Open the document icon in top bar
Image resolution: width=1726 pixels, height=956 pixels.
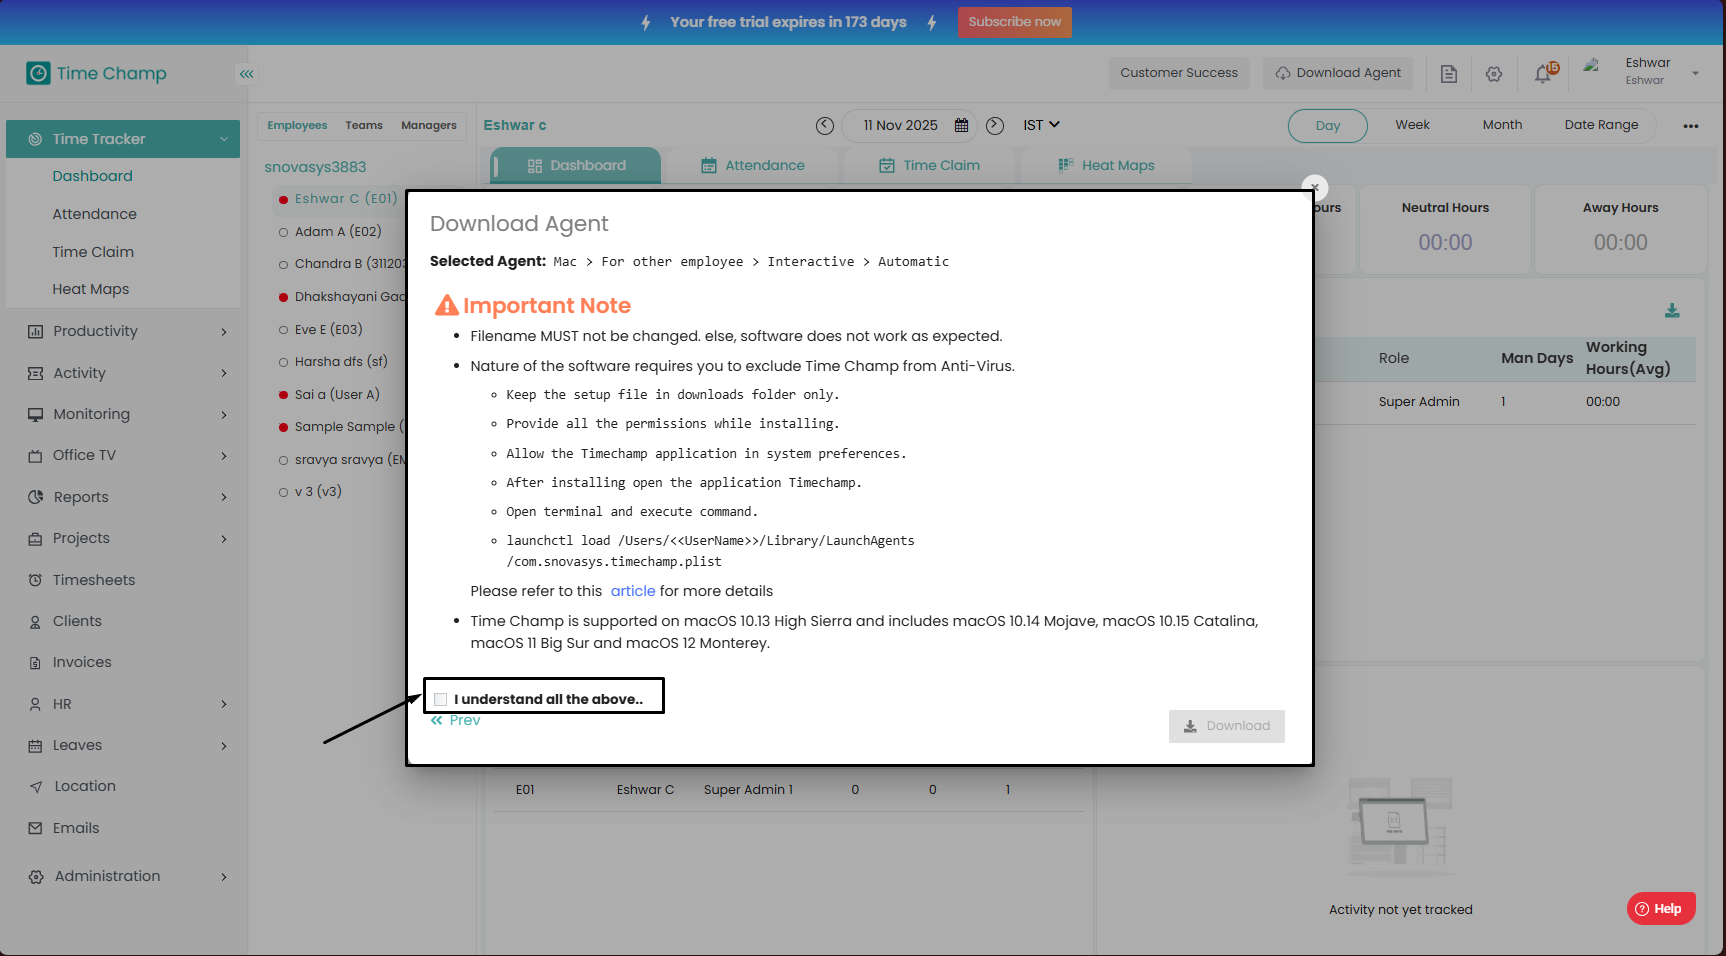(1448, 74)
